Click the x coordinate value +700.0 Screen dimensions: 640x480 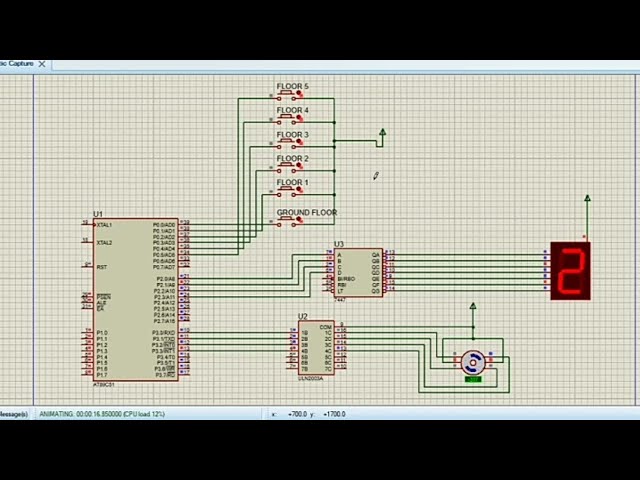[297, 414]
